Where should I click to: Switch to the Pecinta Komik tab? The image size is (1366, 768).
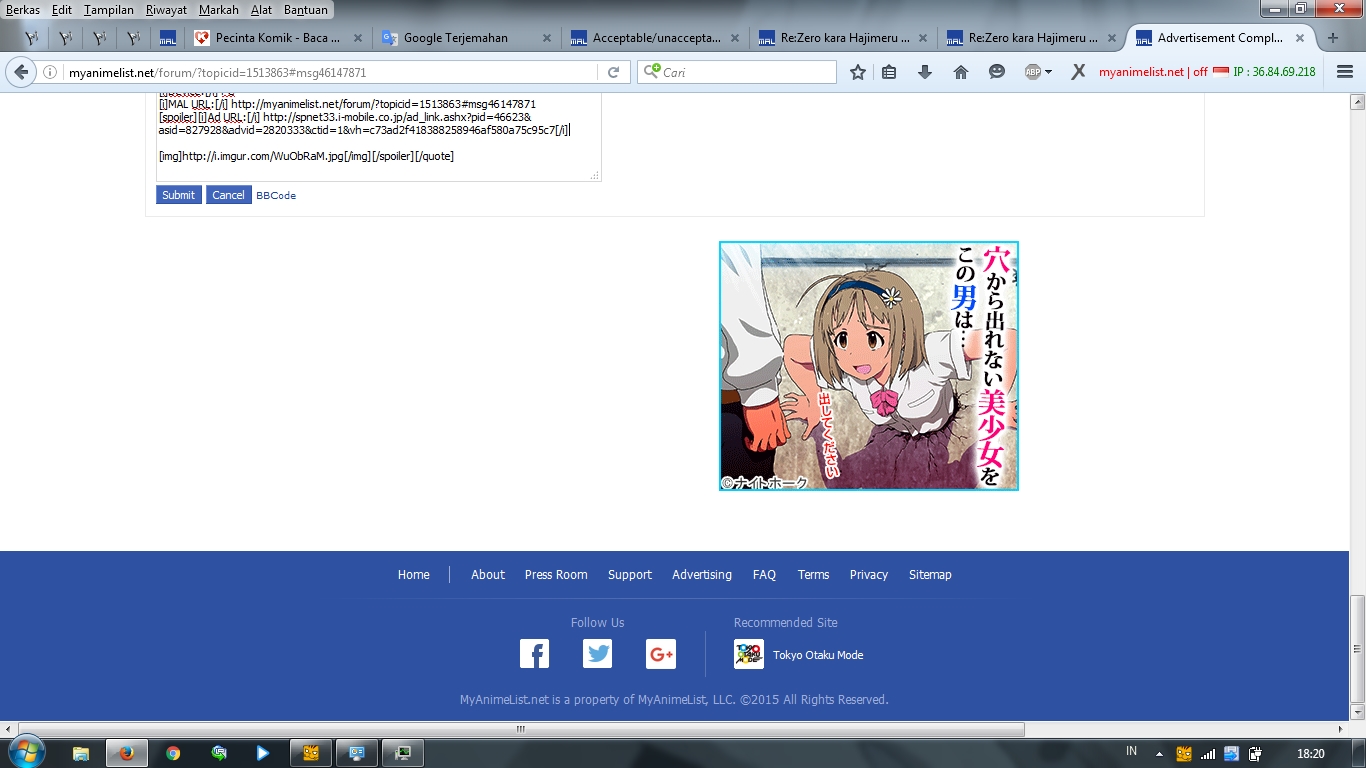(x=278, y=38)
